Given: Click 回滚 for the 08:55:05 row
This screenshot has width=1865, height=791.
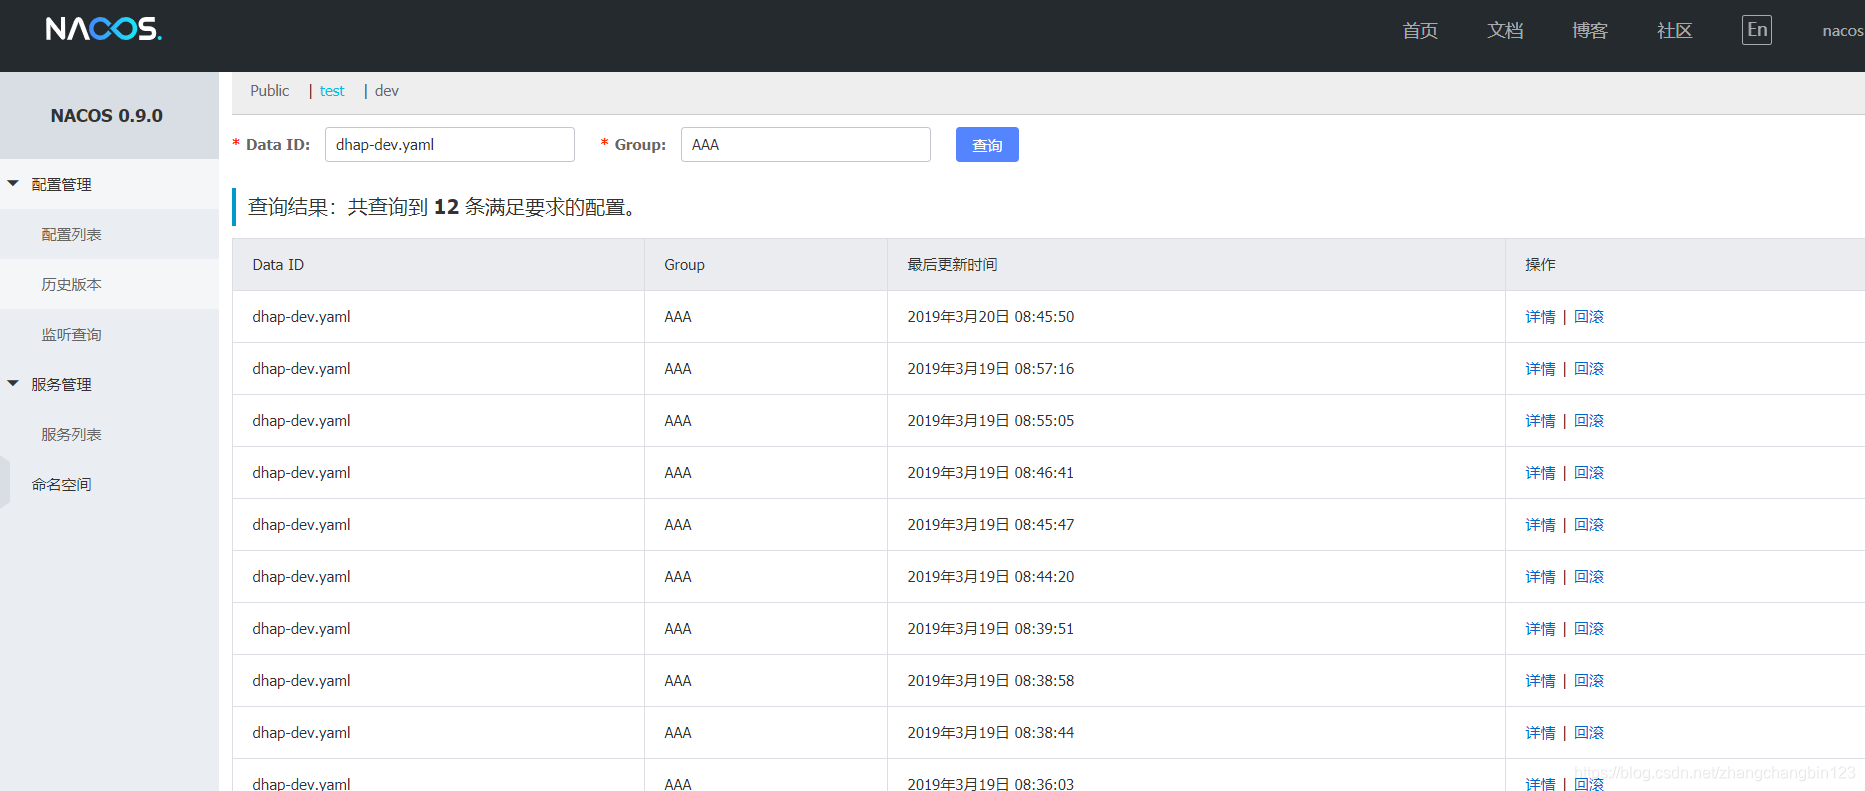Looking at the screenshot, I should [x=1589, y=421].
